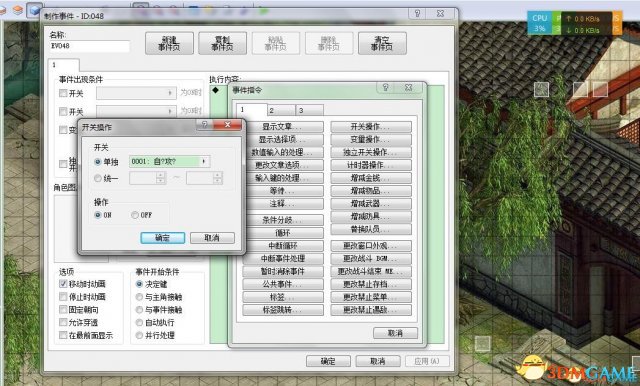
Task: Open 更改禁止遇敌 command
Action: click(371, 310)
